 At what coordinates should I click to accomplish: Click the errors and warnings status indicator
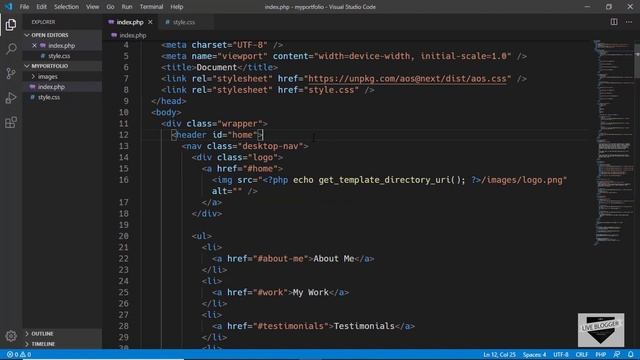[19, 355]
